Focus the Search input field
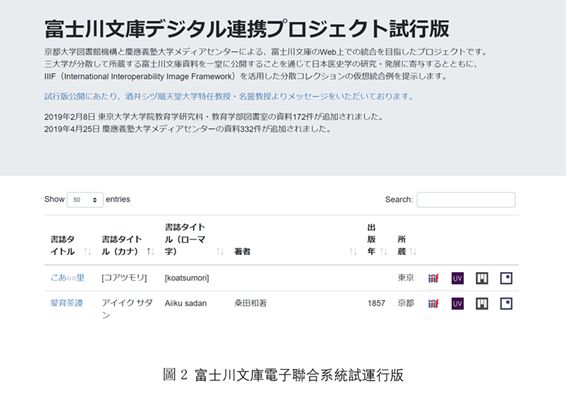The width and height of the screenshot is (567, 409). [466, 200]
